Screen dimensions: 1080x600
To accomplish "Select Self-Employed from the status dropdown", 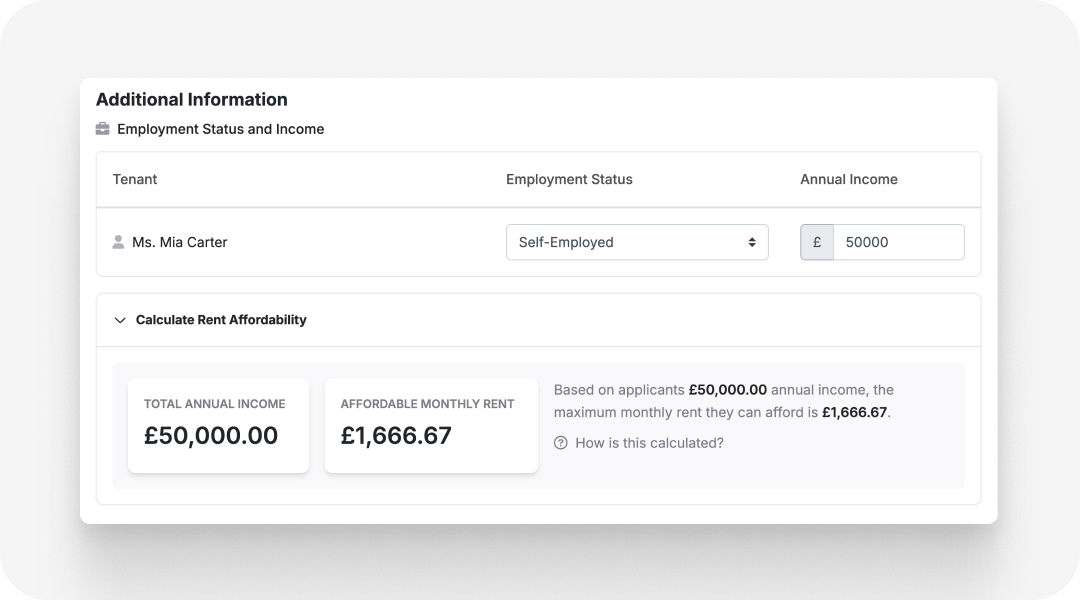I will (637, 242).
